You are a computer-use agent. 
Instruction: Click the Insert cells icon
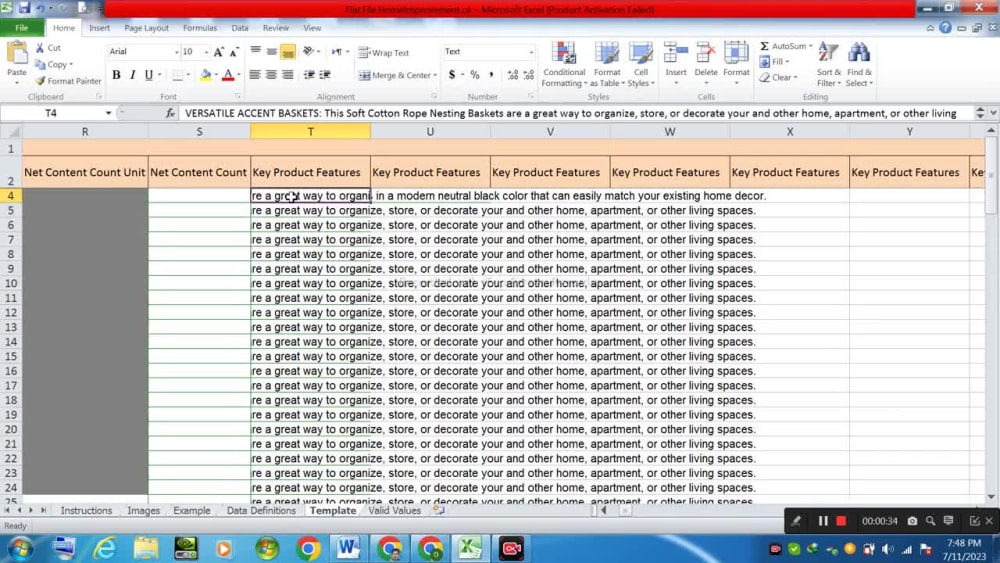675,54
